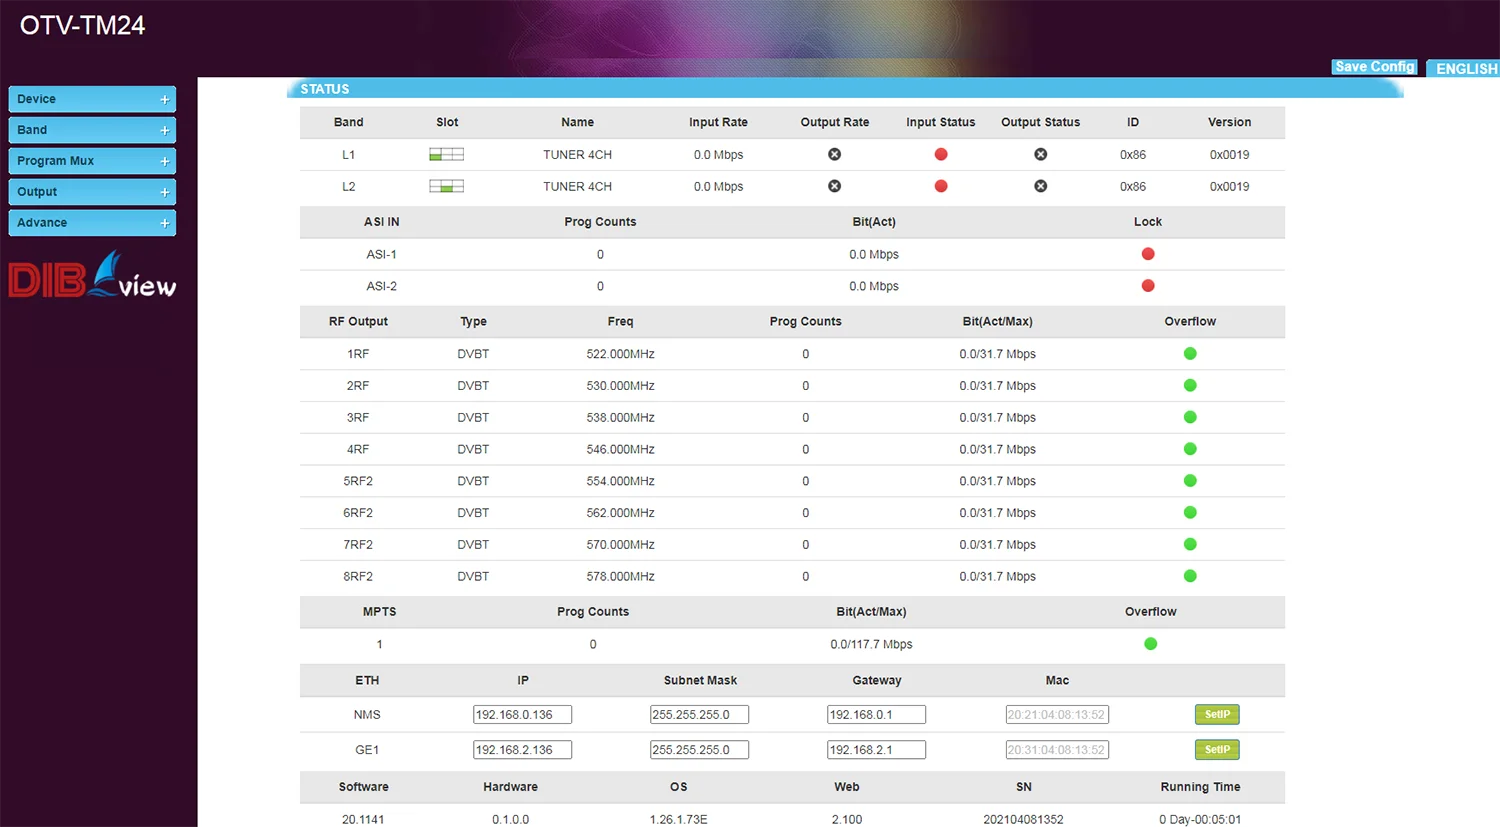
Task: Click the software version 20.1141
Action: 363,820
